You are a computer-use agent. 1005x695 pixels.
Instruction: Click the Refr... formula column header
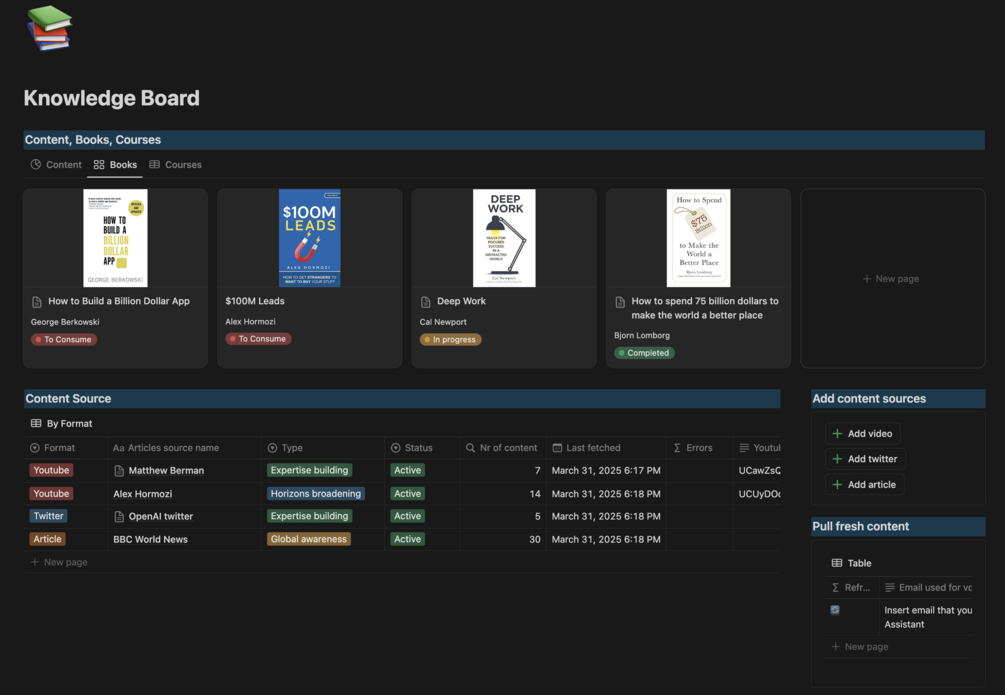click(851, 588)
